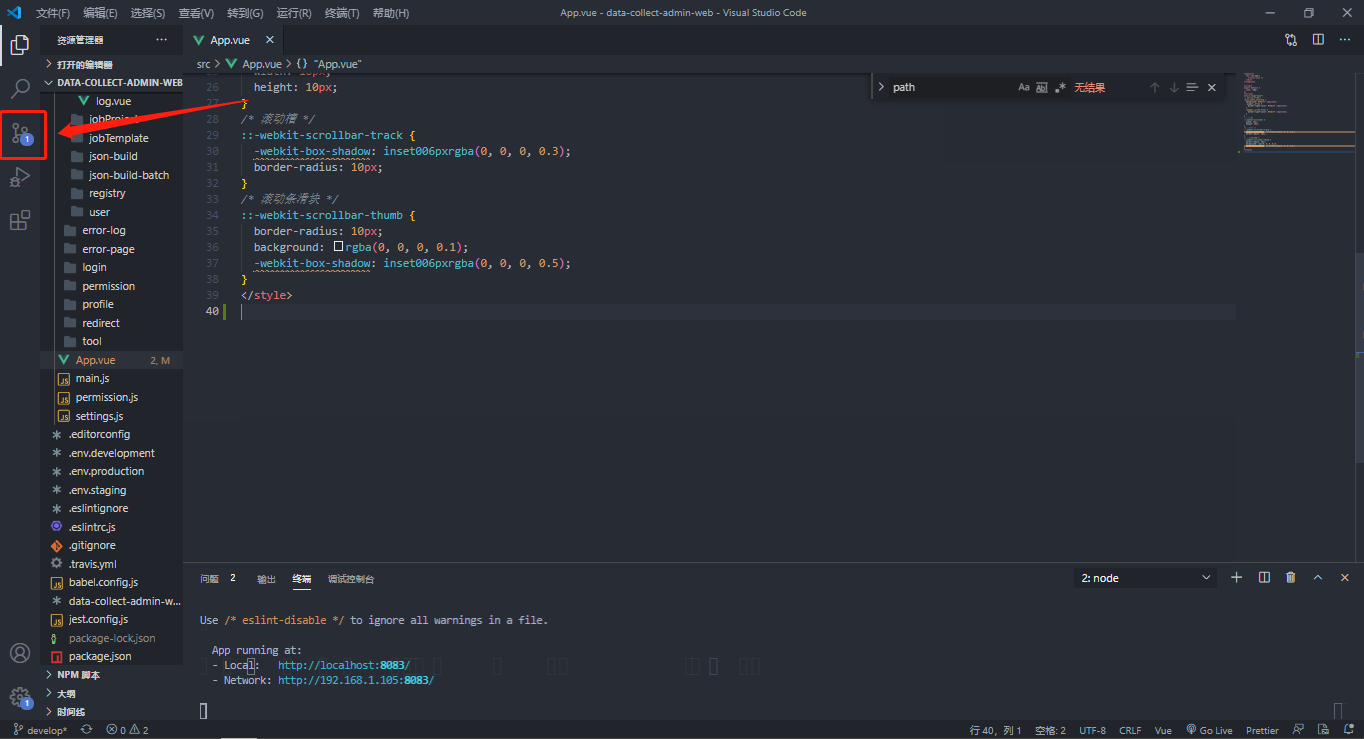Expand the Outline section
Viewport: 1364px width, 739px height.
[112, 693]
